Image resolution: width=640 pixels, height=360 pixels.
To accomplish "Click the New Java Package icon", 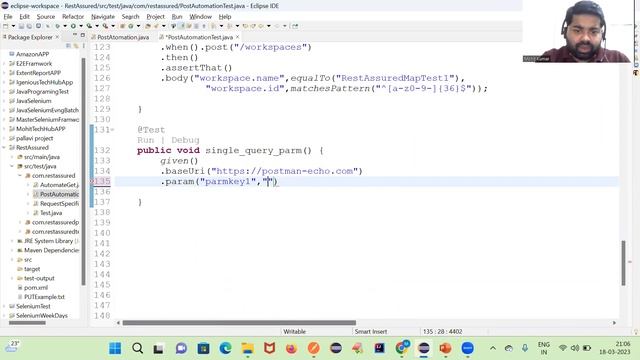I will (122, 26).
